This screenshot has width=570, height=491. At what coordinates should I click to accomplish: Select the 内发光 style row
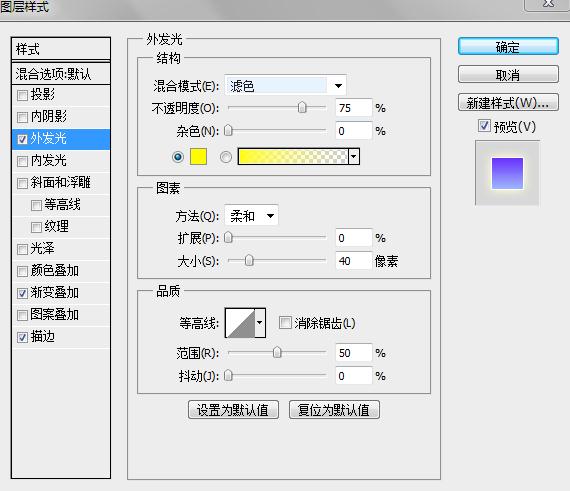click(x=61, y=161)
